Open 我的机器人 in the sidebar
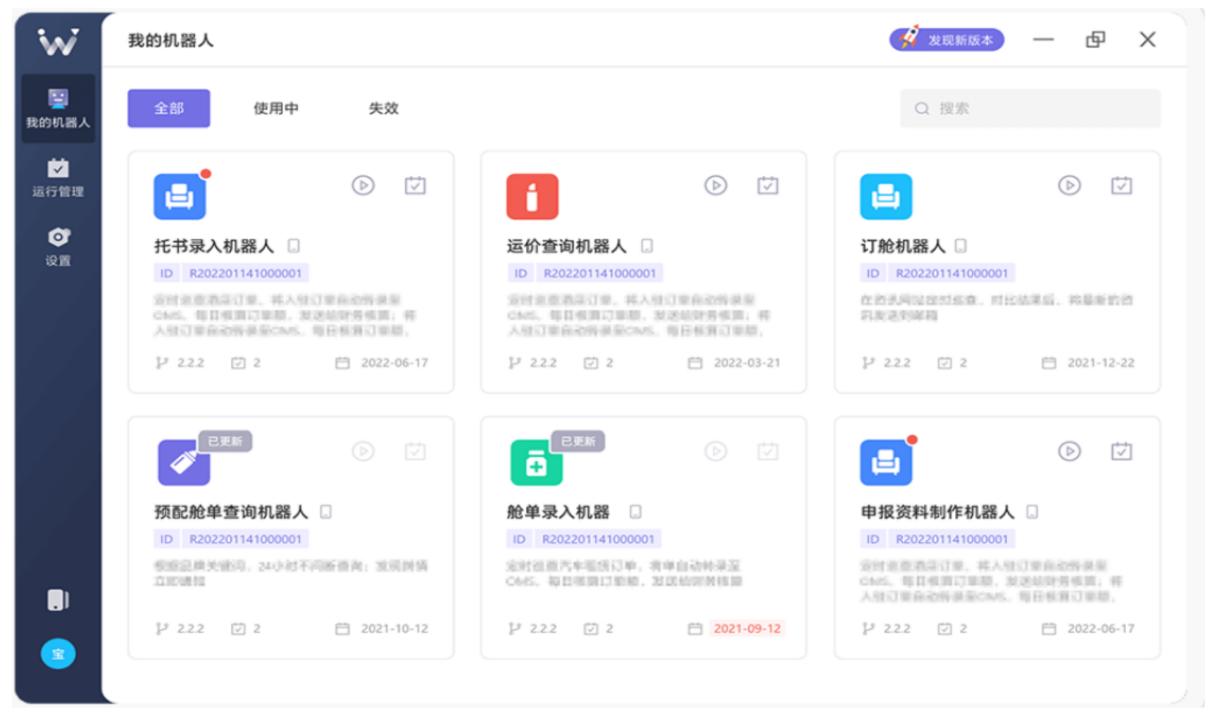Screen dimensions: 1210x719 (58, 108)
